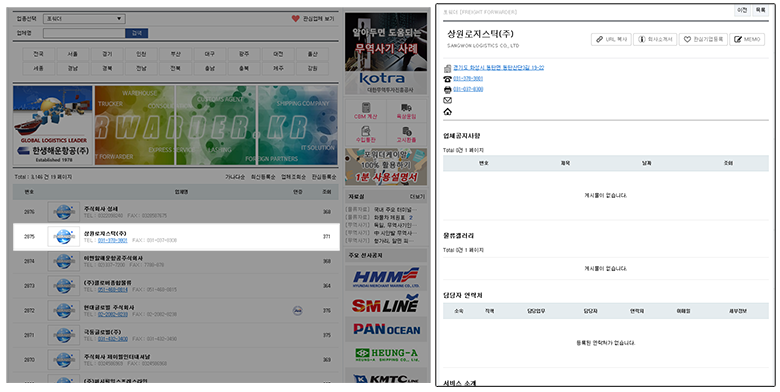
Task: Select the 서울 region filter
Action: click(x=73, y=54)
